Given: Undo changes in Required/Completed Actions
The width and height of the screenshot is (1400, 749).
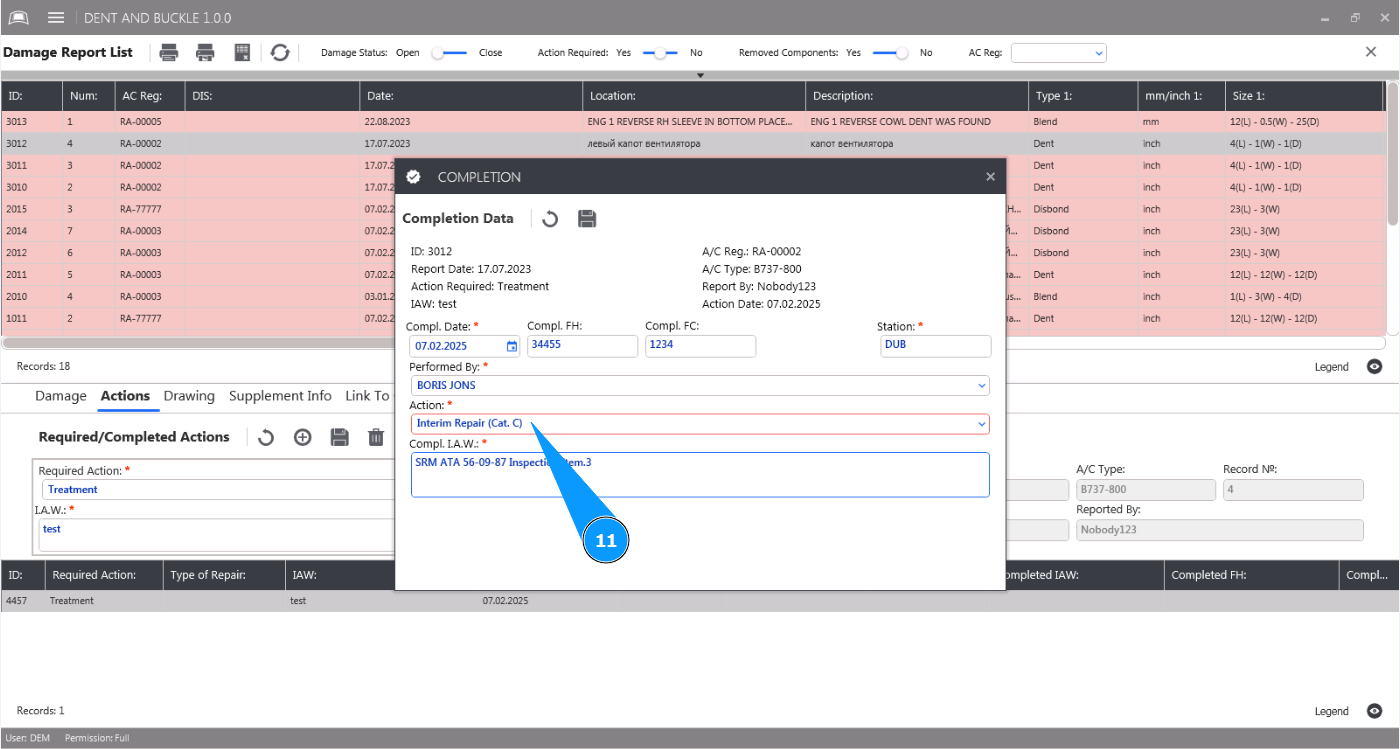Looking at the screenshot, I should 266,437.
